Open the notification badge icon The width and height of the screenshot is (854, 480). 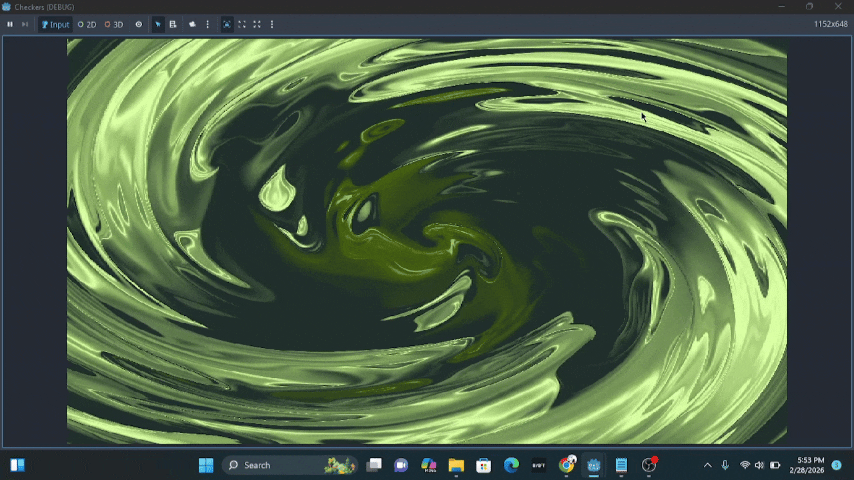pos(837,465)
